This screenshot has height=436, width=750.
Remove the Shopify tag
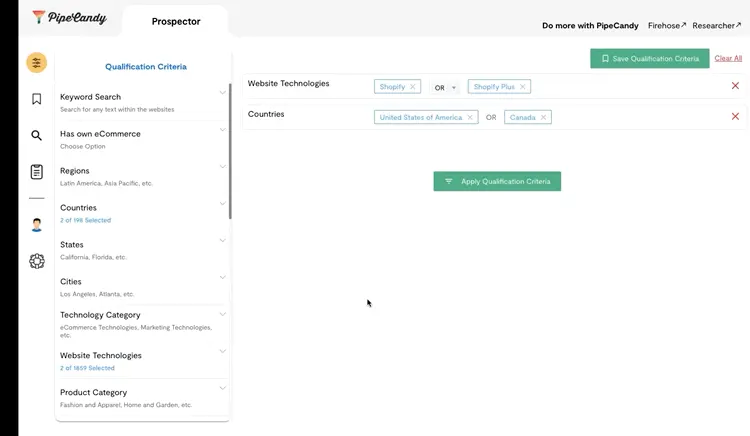414,87
